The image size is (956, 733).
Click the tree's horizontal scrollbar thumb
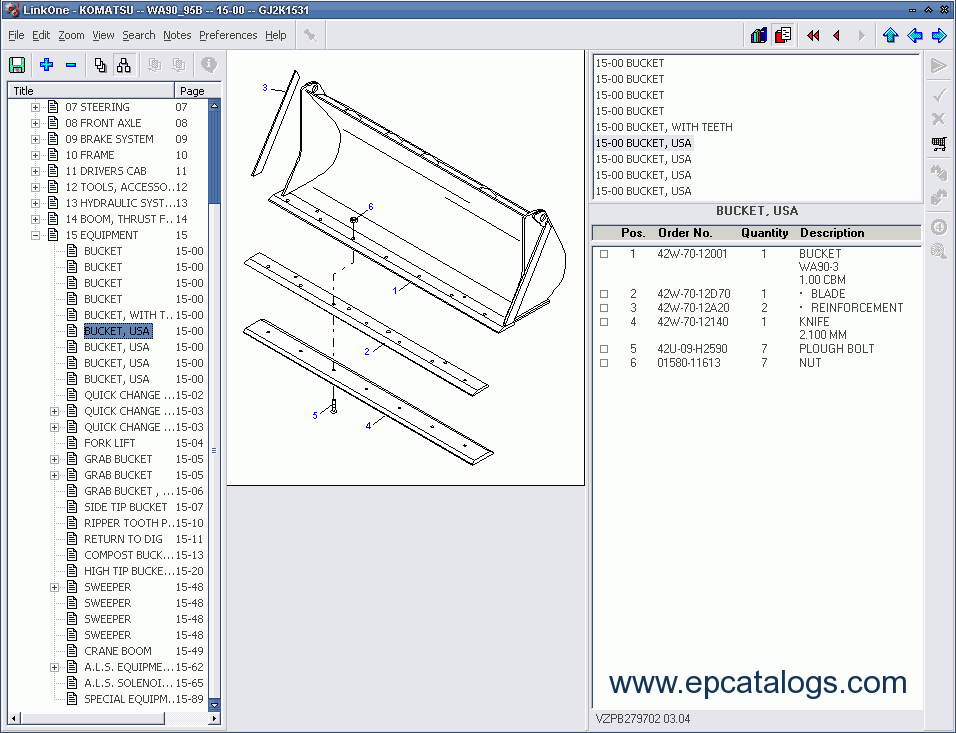92,718
